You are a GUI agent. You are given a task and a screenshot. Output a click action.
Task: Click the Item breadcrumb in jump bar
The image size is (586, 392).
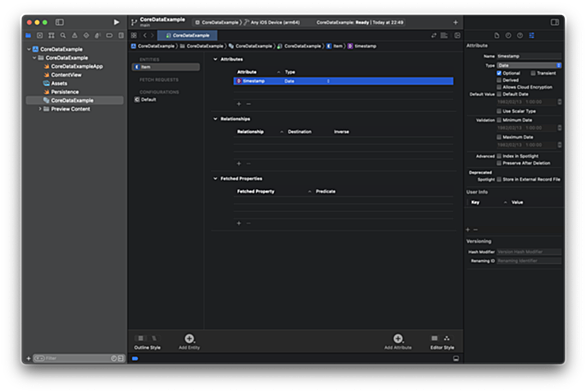coord(334,46)
